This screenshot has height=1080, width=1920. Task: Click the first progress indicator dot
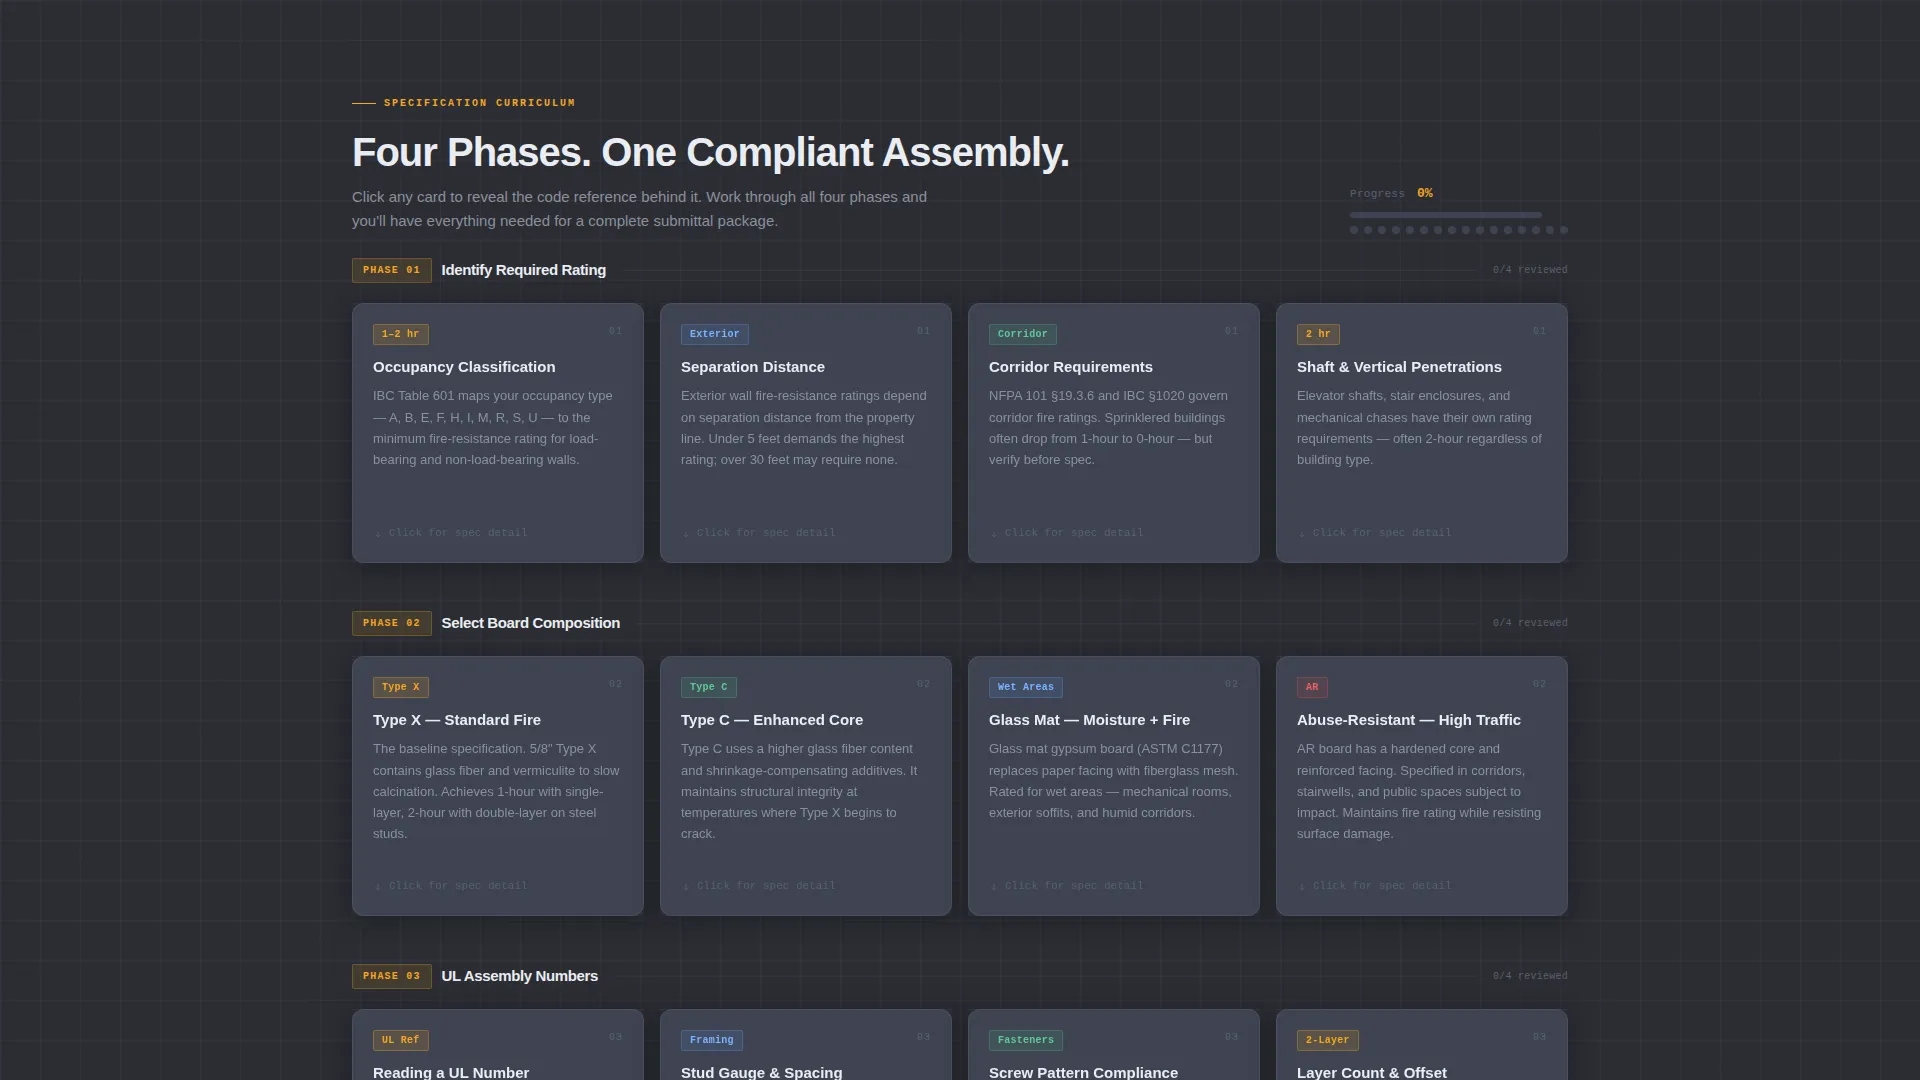[1354, 230]
